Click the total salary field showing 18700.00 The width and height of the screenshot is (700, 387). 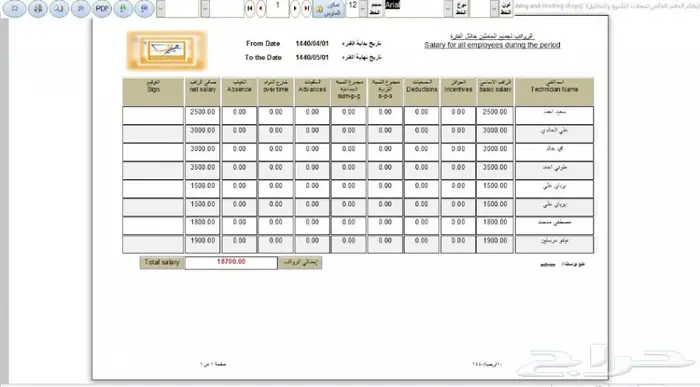(x=231, y=262)
